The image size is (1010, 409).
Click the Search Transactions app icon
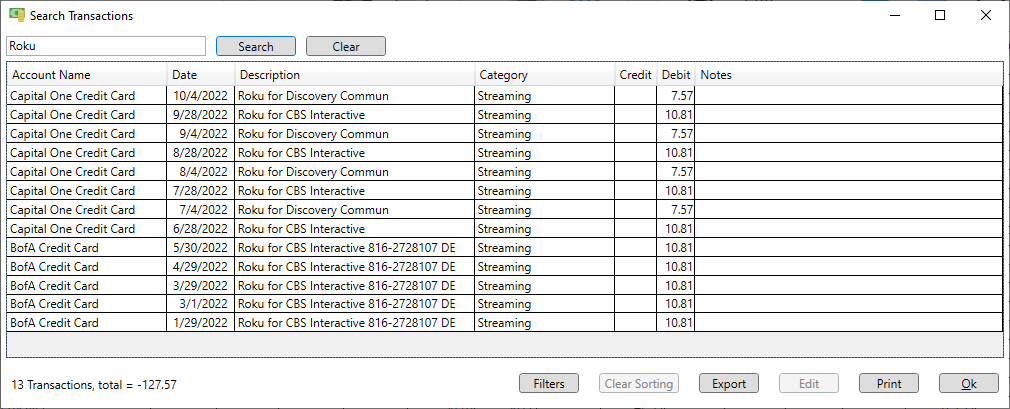point(17,15)
